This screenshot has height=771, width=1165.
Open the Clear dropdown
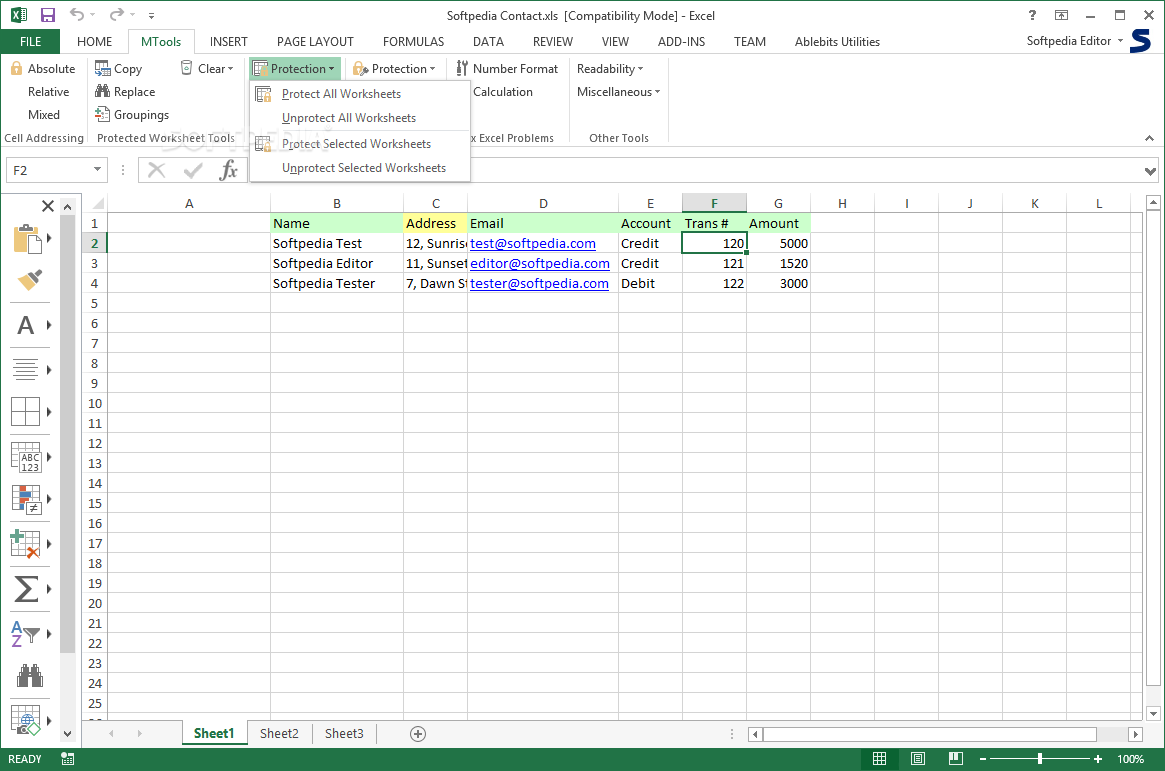click(x=207, y=68)
